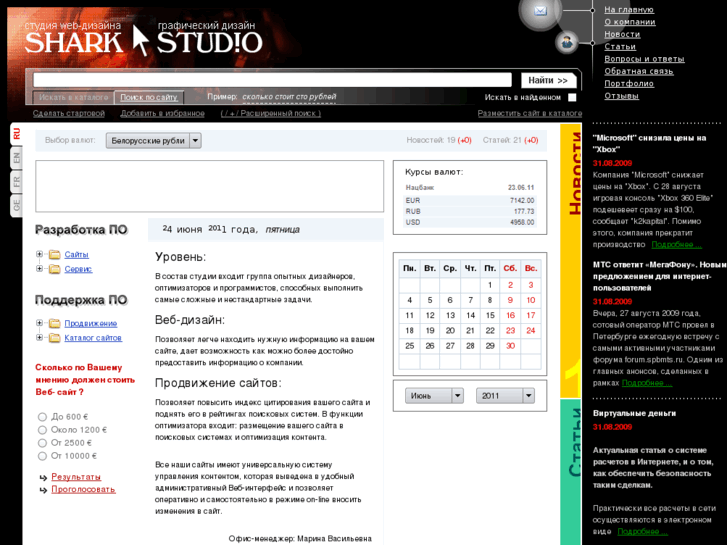This screenshot has width=727, height=545.
Task: Click the Продвижение folder icon
Action: coord(55,323)
